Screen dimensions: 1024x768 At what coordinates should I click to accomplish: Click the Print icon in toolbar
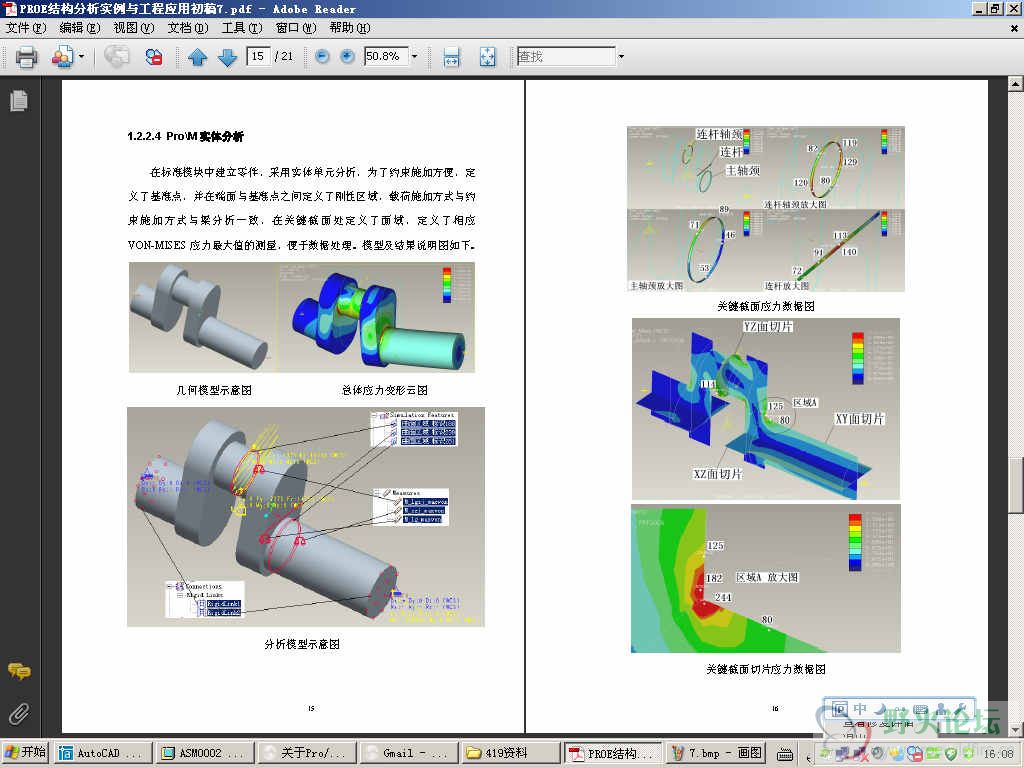[x=27, y=57]
